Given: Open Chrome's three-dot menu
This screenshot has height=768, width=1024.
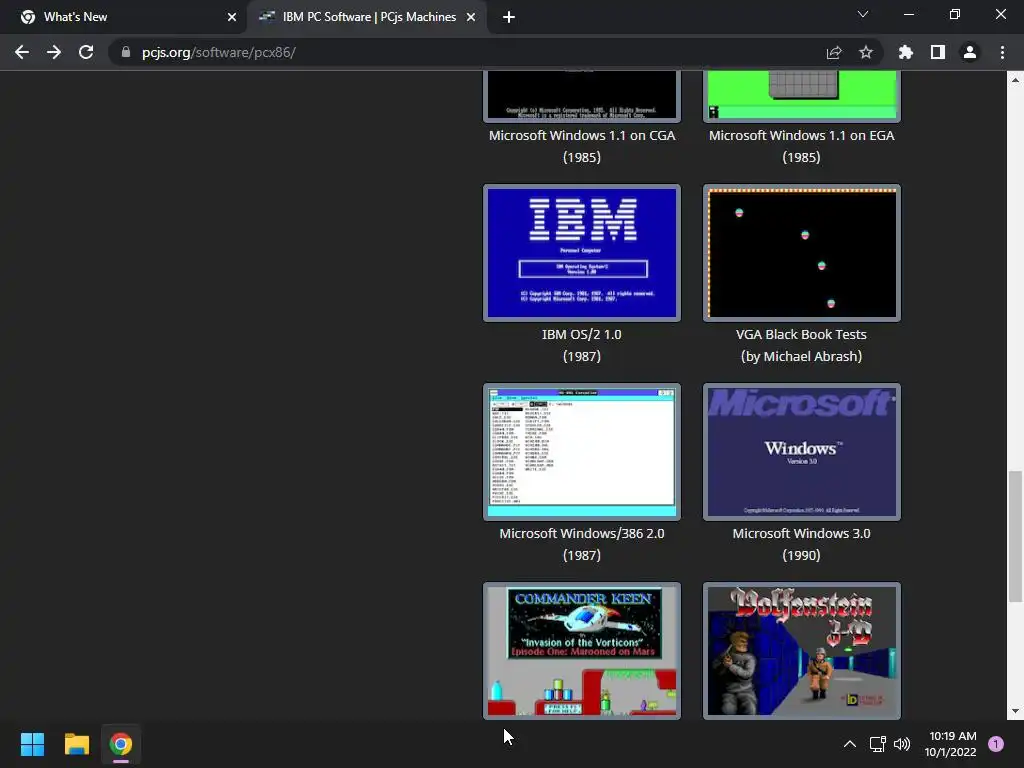Looking at the screenshot, I should (1002, 52).
